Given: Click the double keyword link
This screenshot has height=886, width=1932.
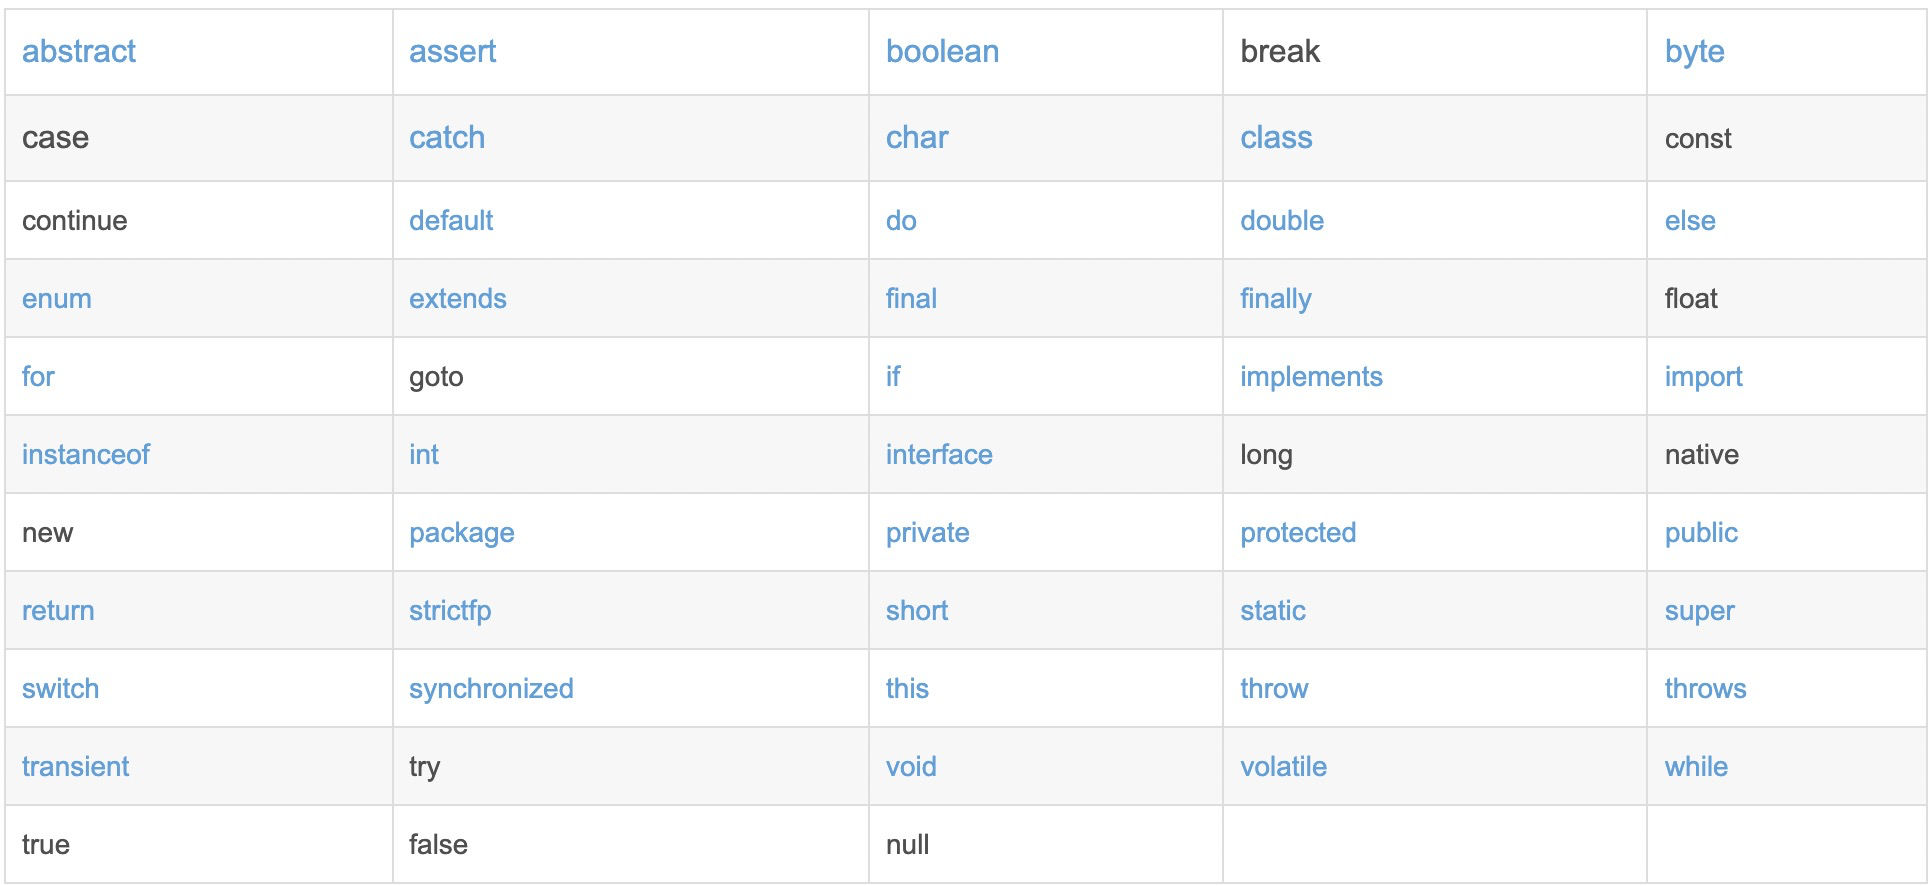Looking at the screenshot, I should (1282, 221).
